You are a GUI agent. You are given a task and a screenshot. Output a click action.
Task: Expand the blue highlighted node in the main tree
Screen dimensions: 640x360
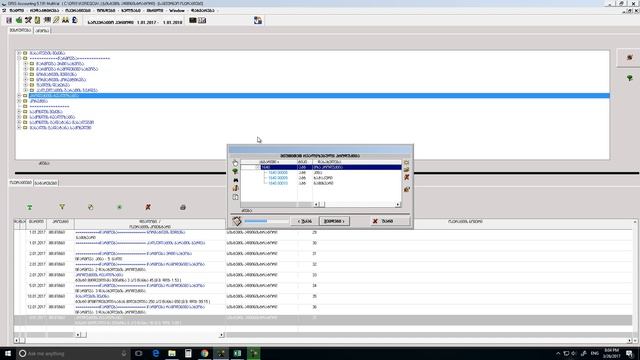coord(19,96)
